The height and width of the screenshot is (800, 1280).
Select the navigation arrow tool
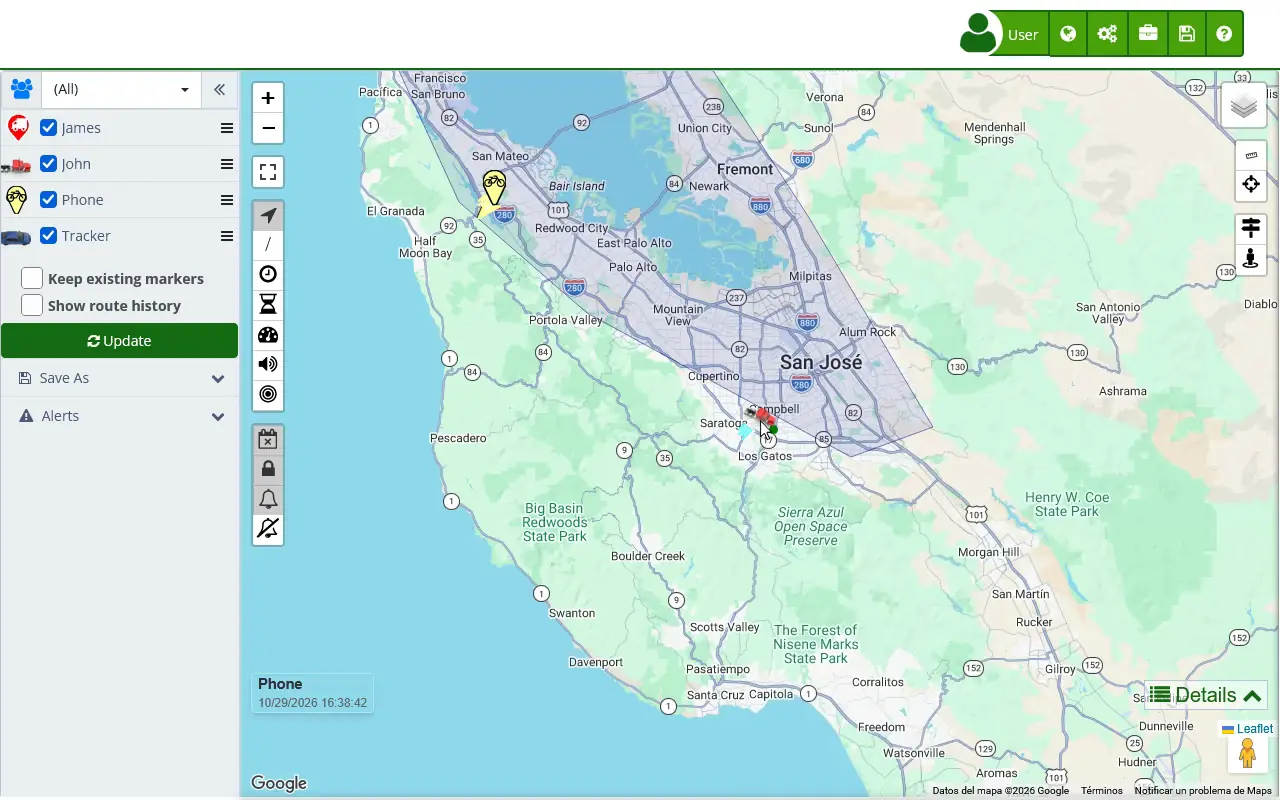click(x=268, y=215)
